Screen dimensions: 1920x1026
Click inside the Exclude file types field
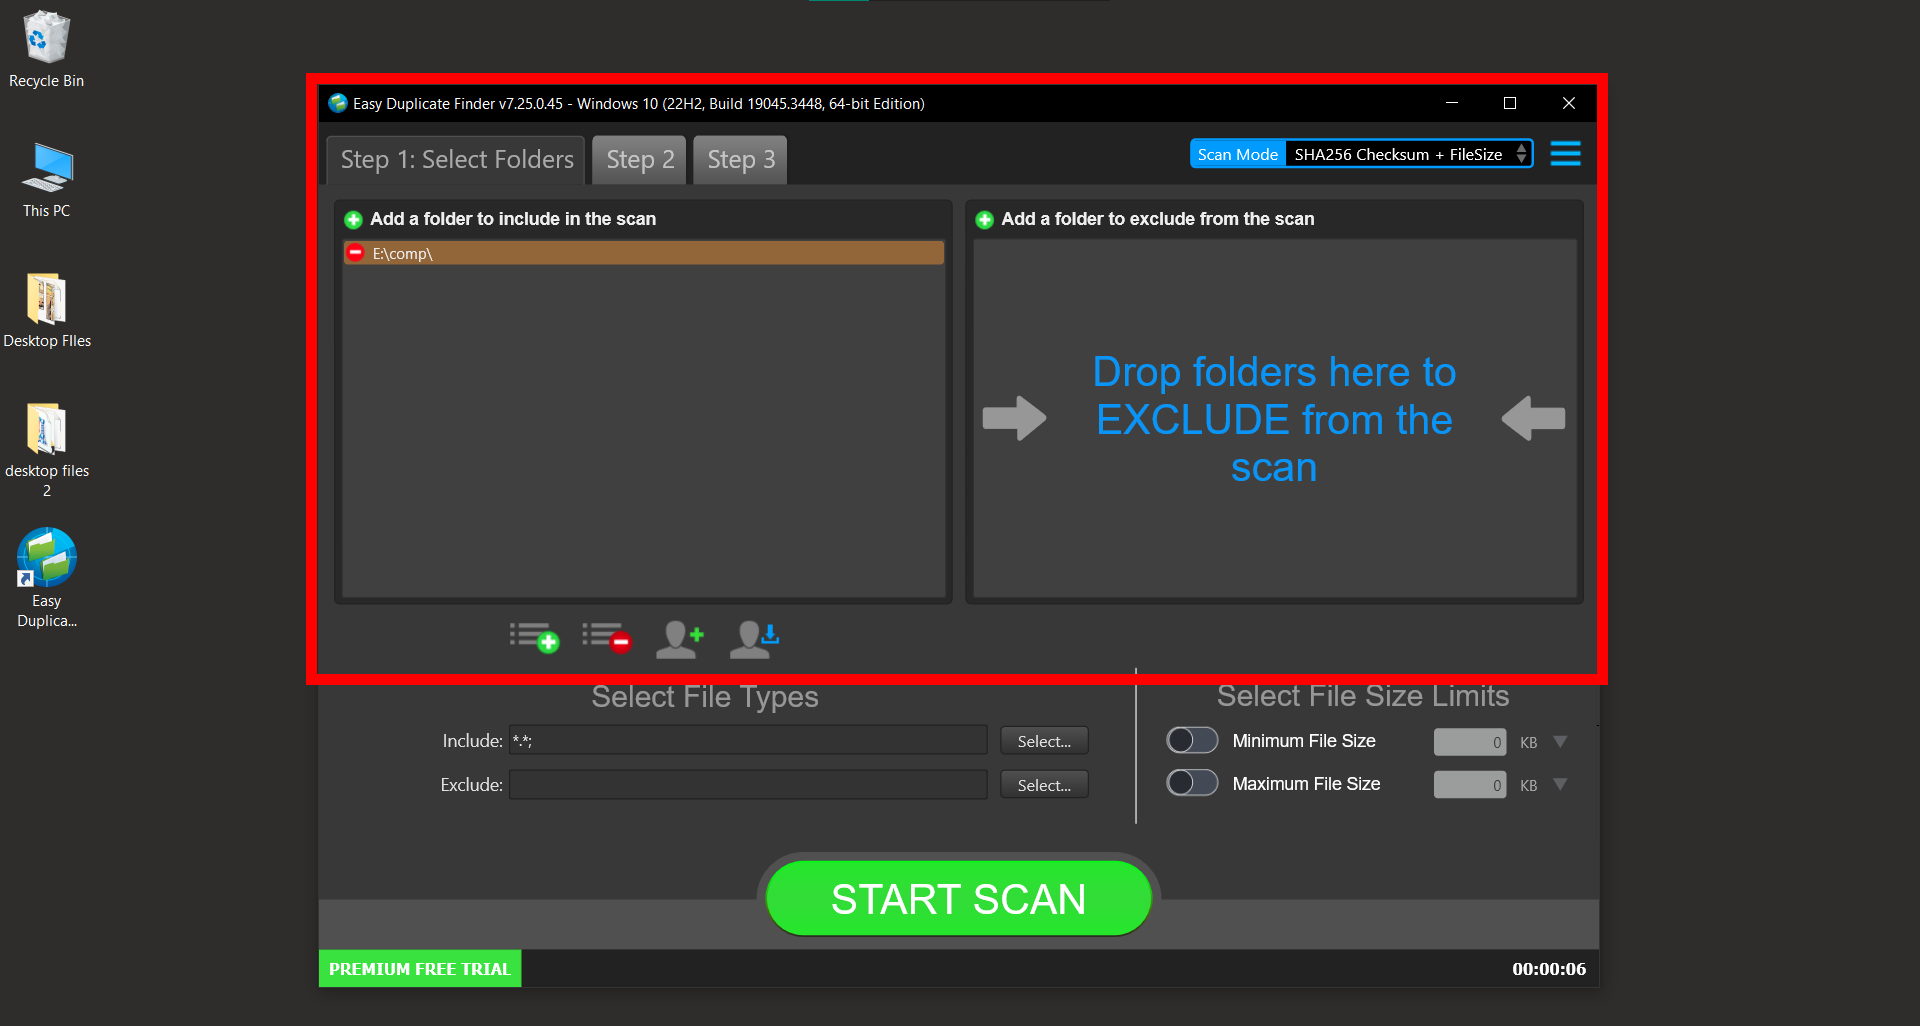pos(747,784)
